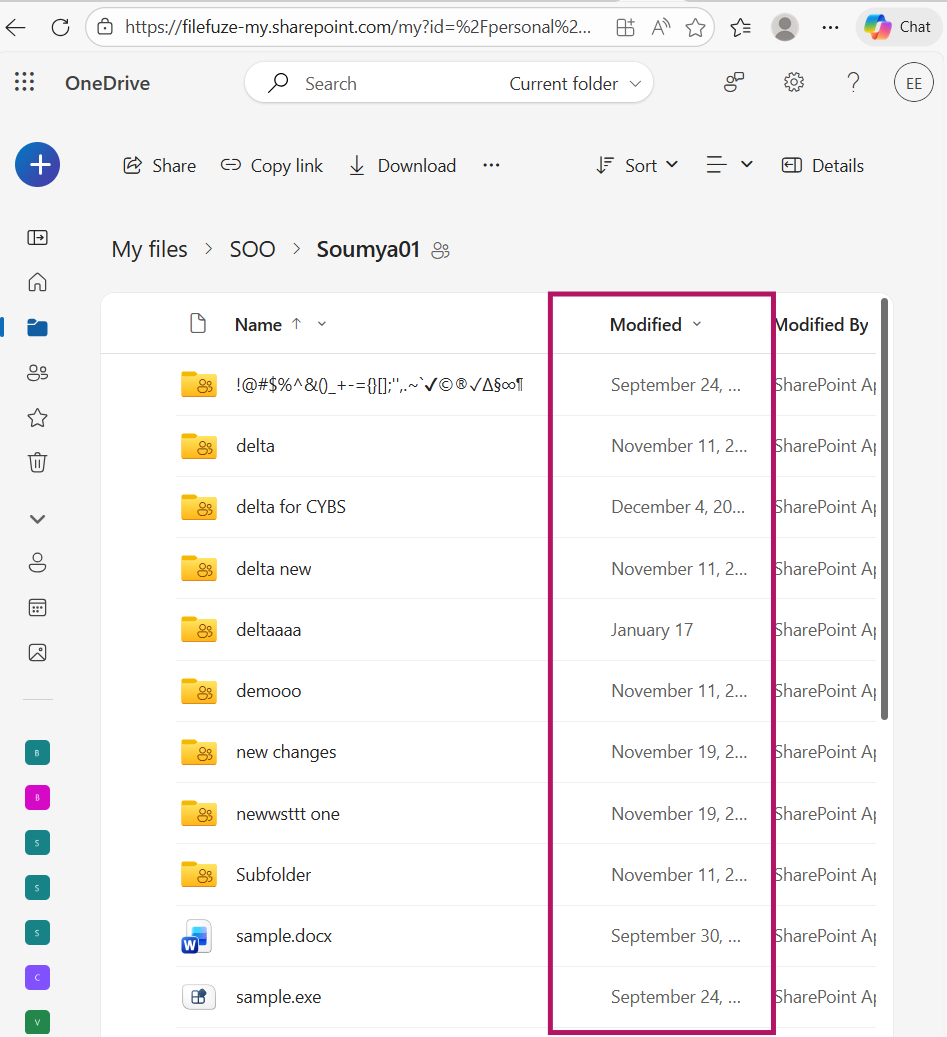Open the Favorites star view

[37, 417]
